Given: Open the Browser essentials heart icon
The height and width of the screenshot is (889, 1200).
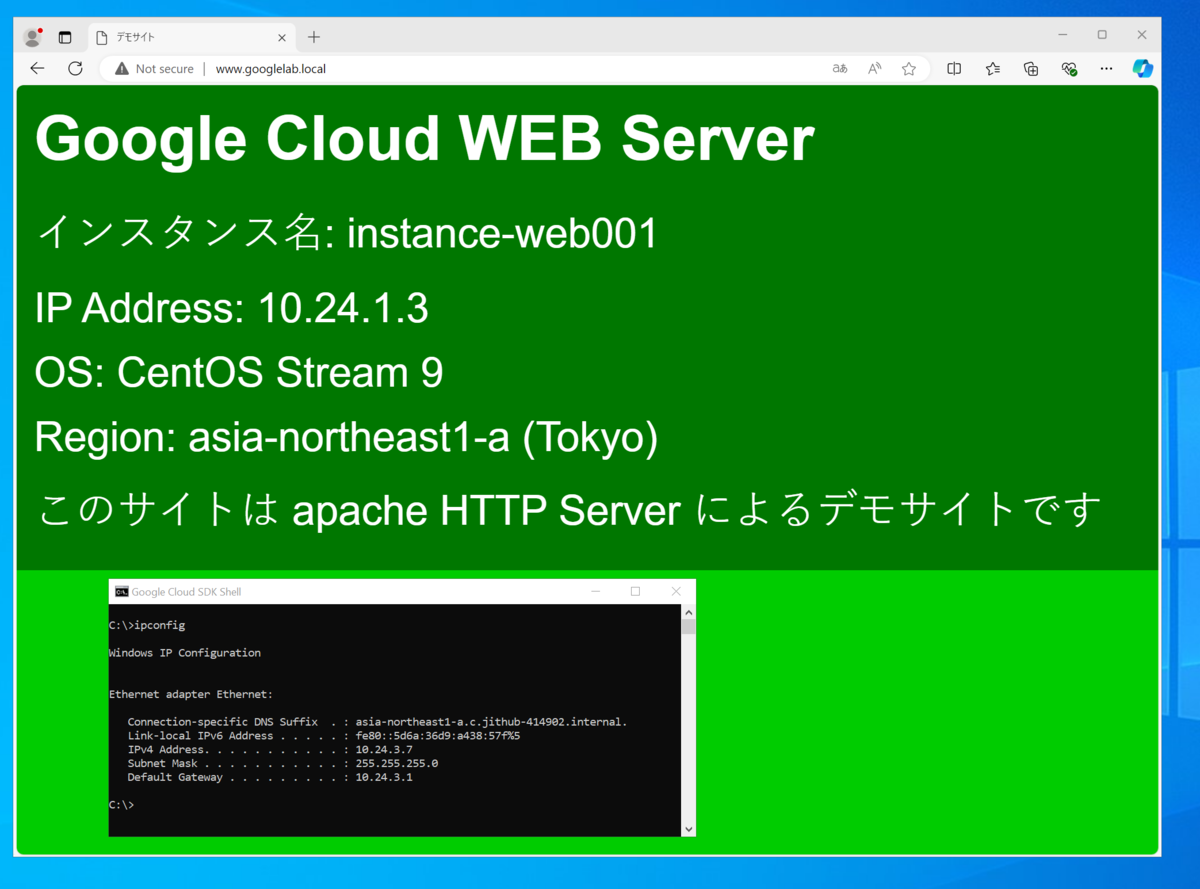Looking at the screenshot, I should point(1068,69).
